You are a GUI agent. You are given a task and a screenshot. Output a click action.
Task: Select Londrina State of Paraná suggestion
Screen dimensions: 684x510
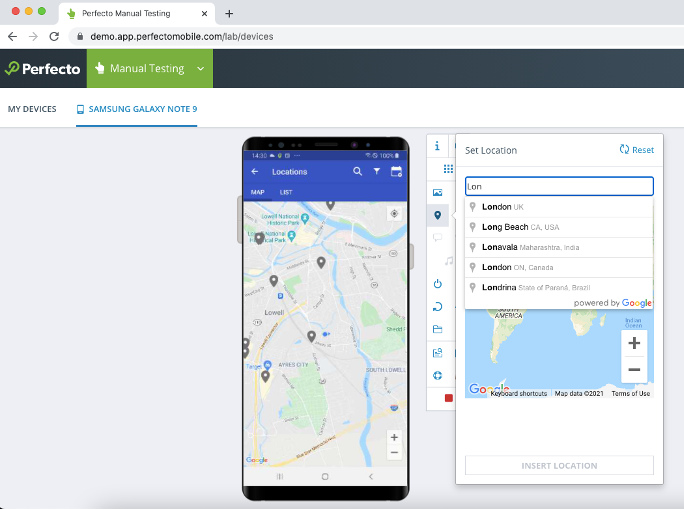pyautogui.click(x=559, y=287)
